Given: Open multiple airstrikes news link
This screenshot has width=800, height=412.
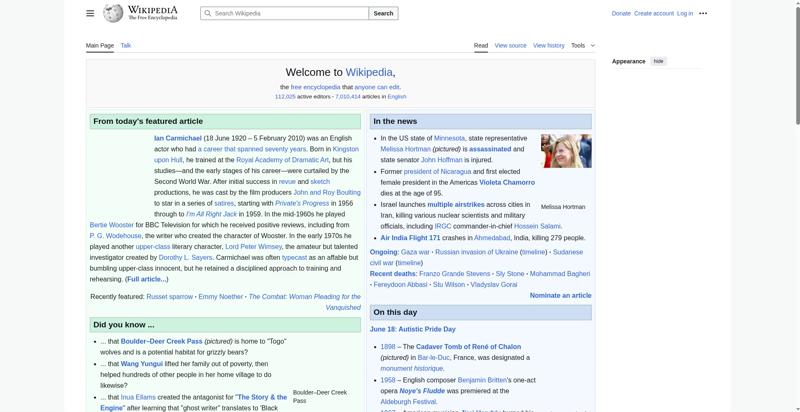Looking at the screenshot, I should click(456, 204).
